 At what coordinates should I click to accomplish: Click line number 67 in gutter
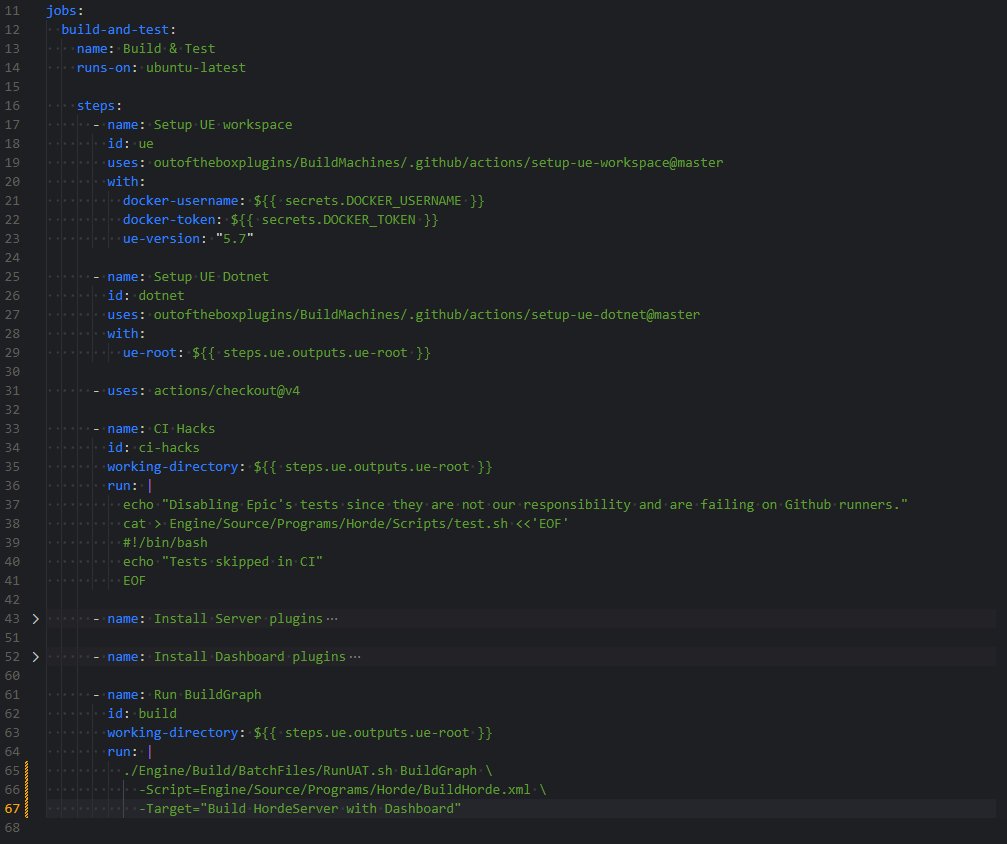(x=12, y=809)
